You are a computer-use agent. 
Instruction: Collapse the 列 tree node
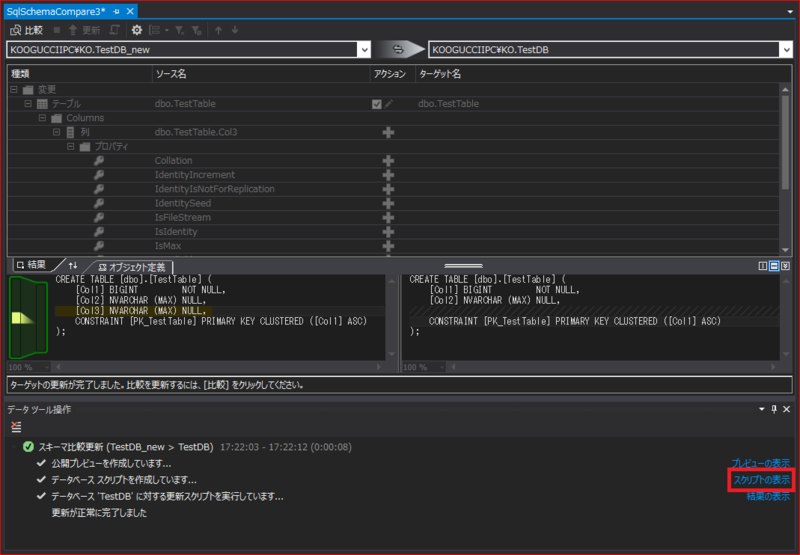[57, 132]
